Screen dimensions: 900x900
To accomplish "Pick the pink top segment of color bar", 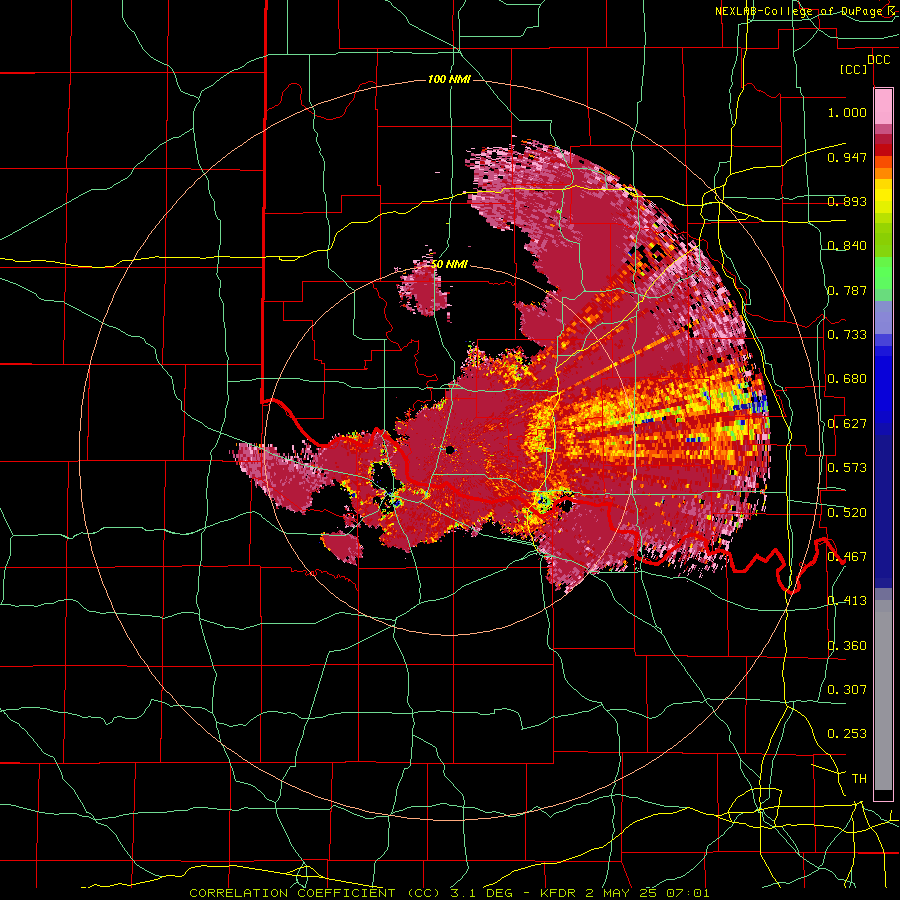I will 883,106.
